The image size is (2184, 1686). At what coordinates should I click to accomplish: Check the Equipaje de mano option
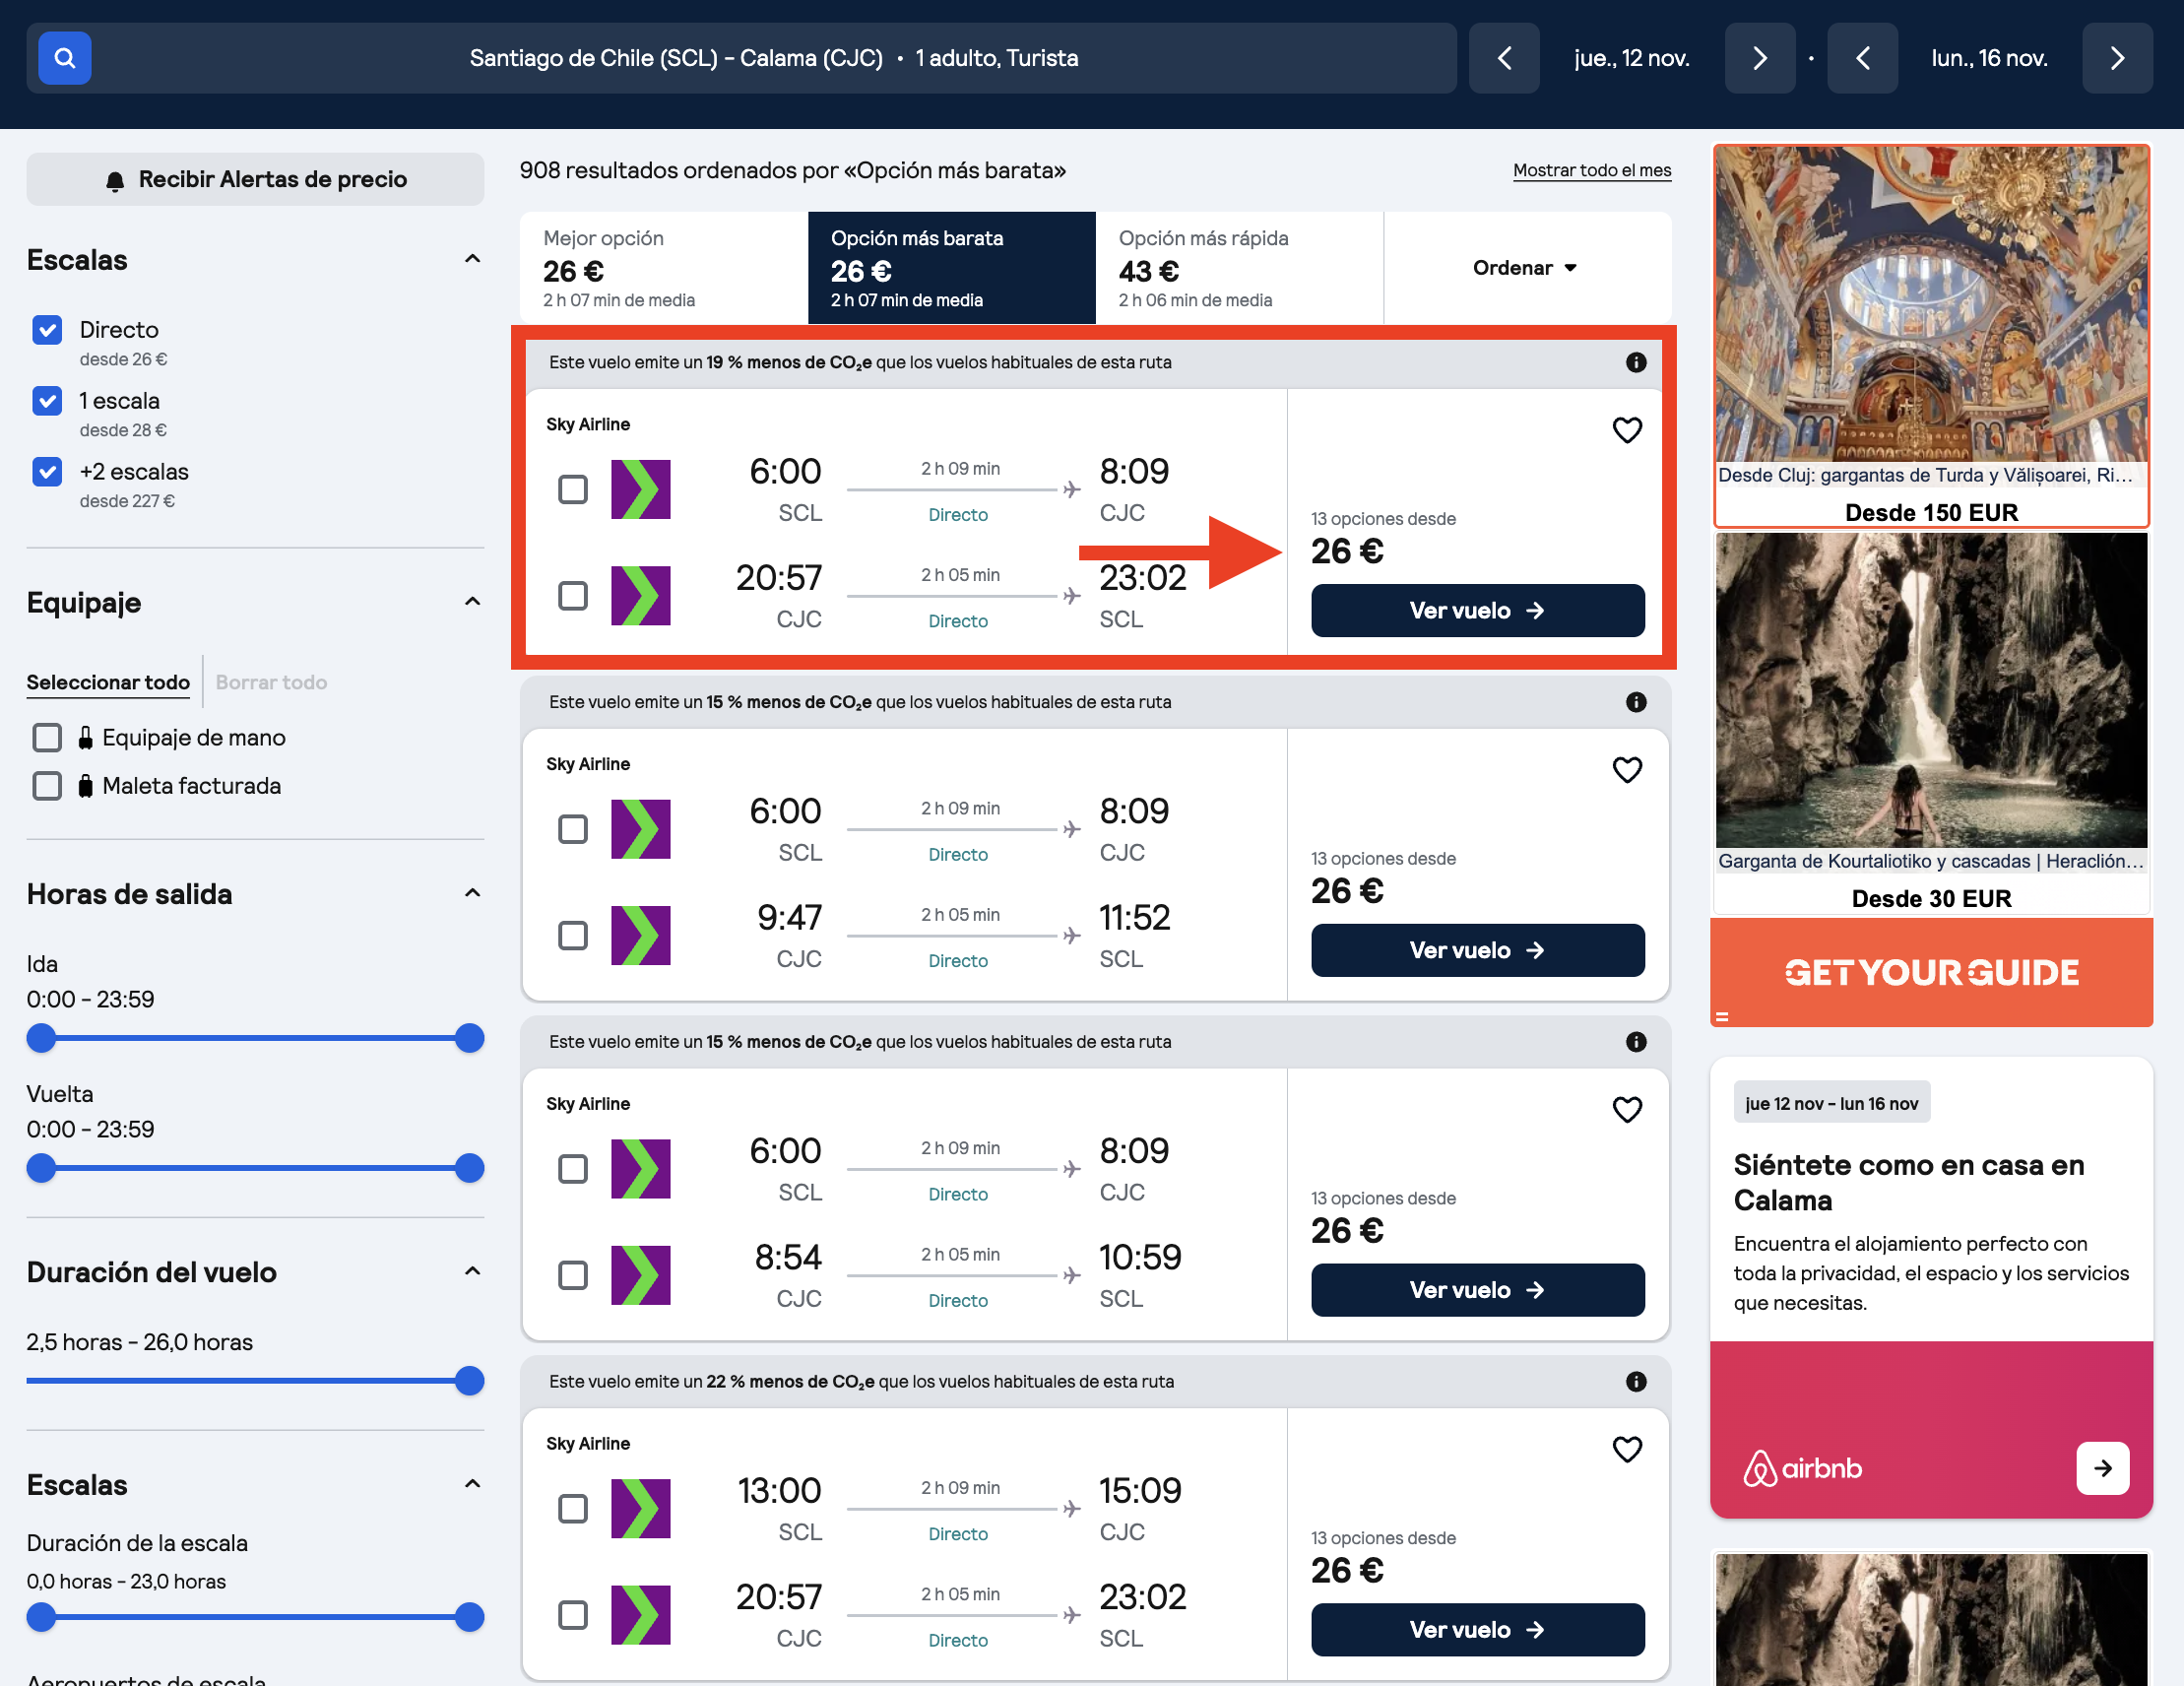click(47, 738)
